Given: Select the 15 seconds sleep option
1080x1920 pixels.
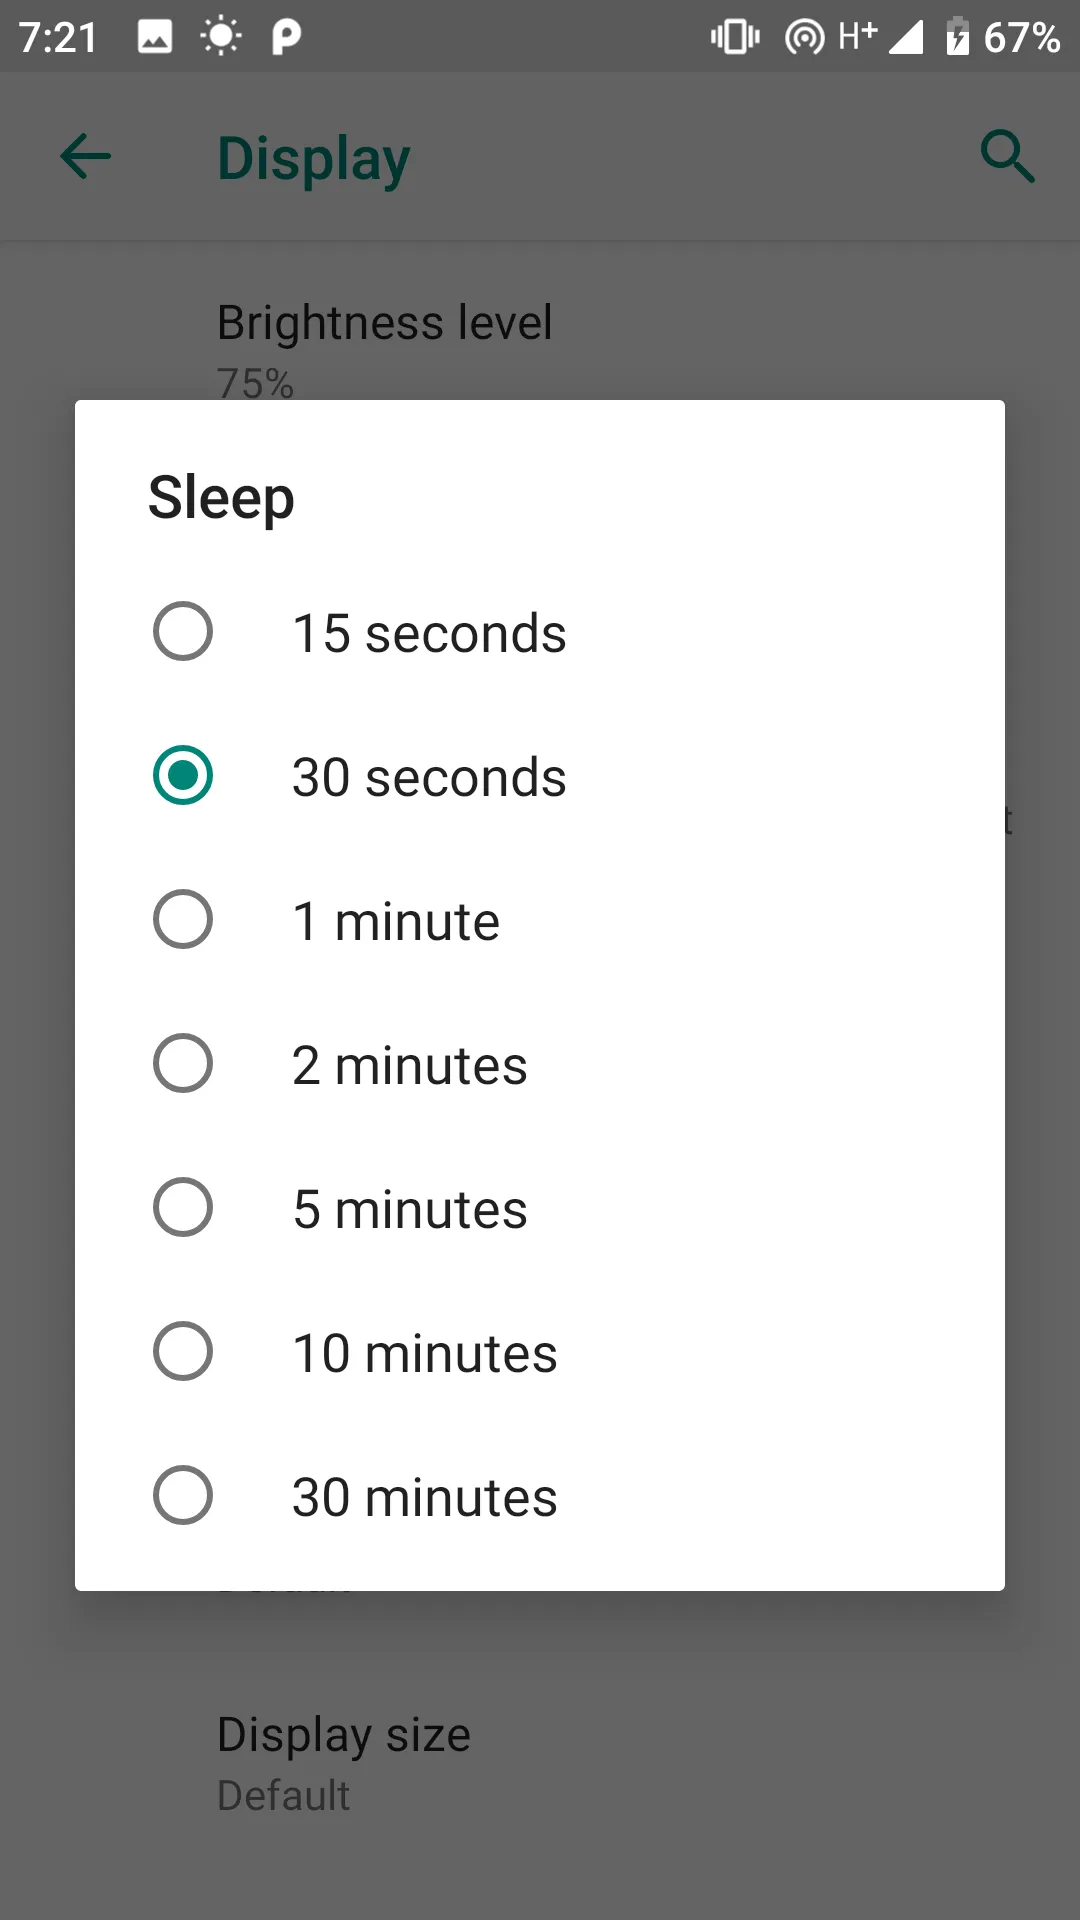Looking at the screenshot, I should coord(428,632).
